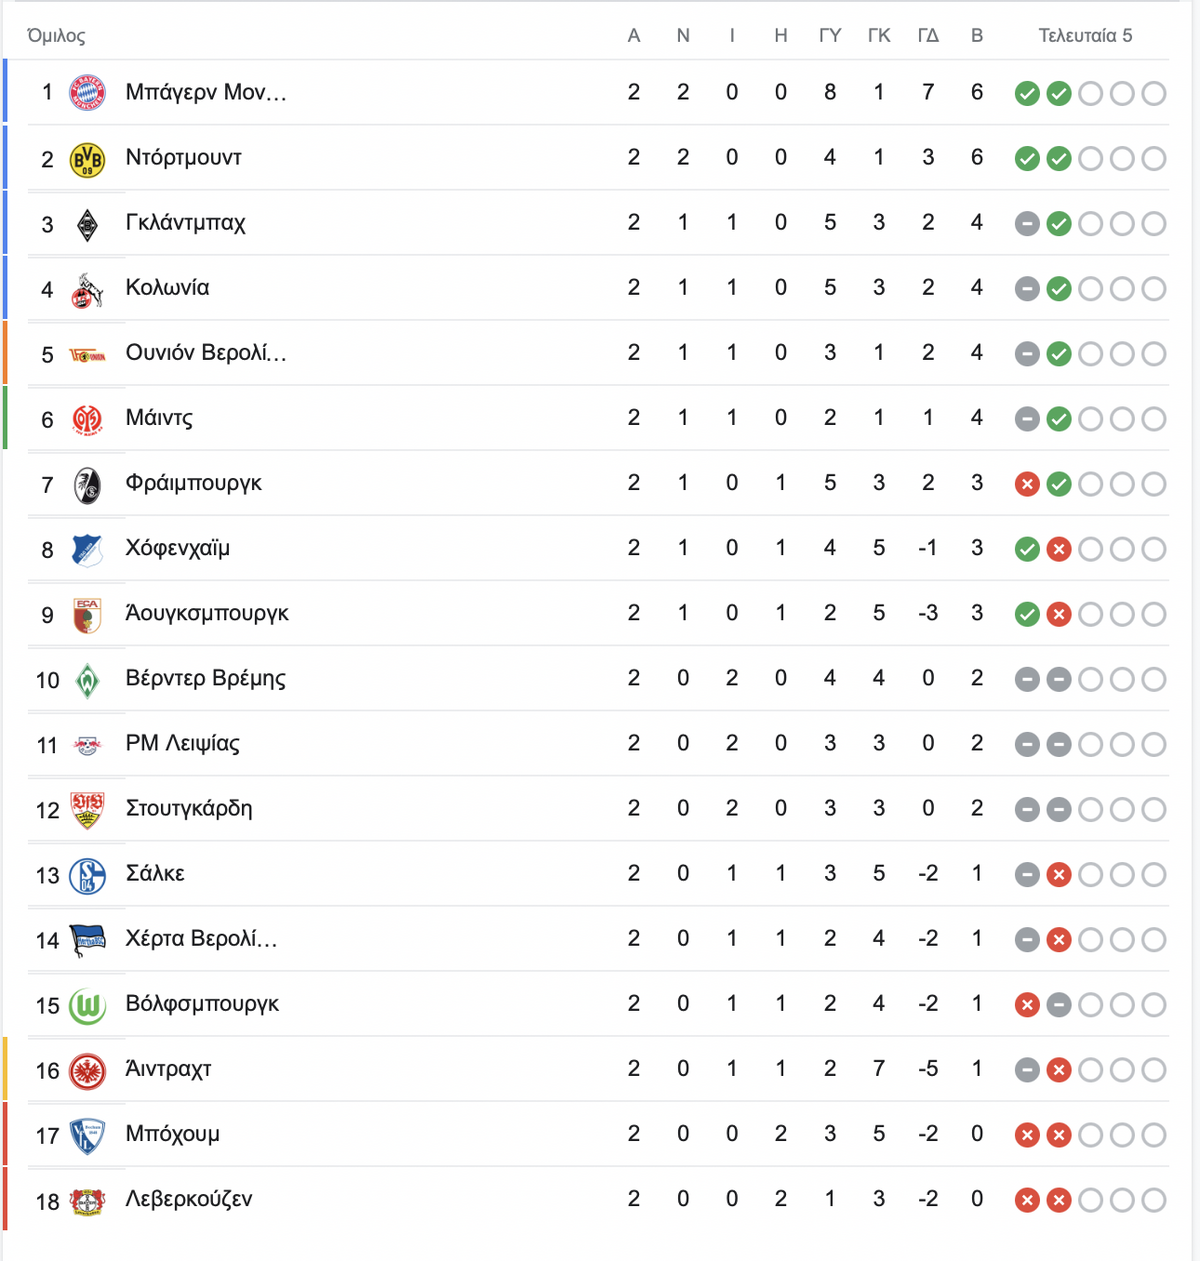Click the Union Berlin club logo
This screenshot has height=1261, width=1200.
tap(87, 355)
